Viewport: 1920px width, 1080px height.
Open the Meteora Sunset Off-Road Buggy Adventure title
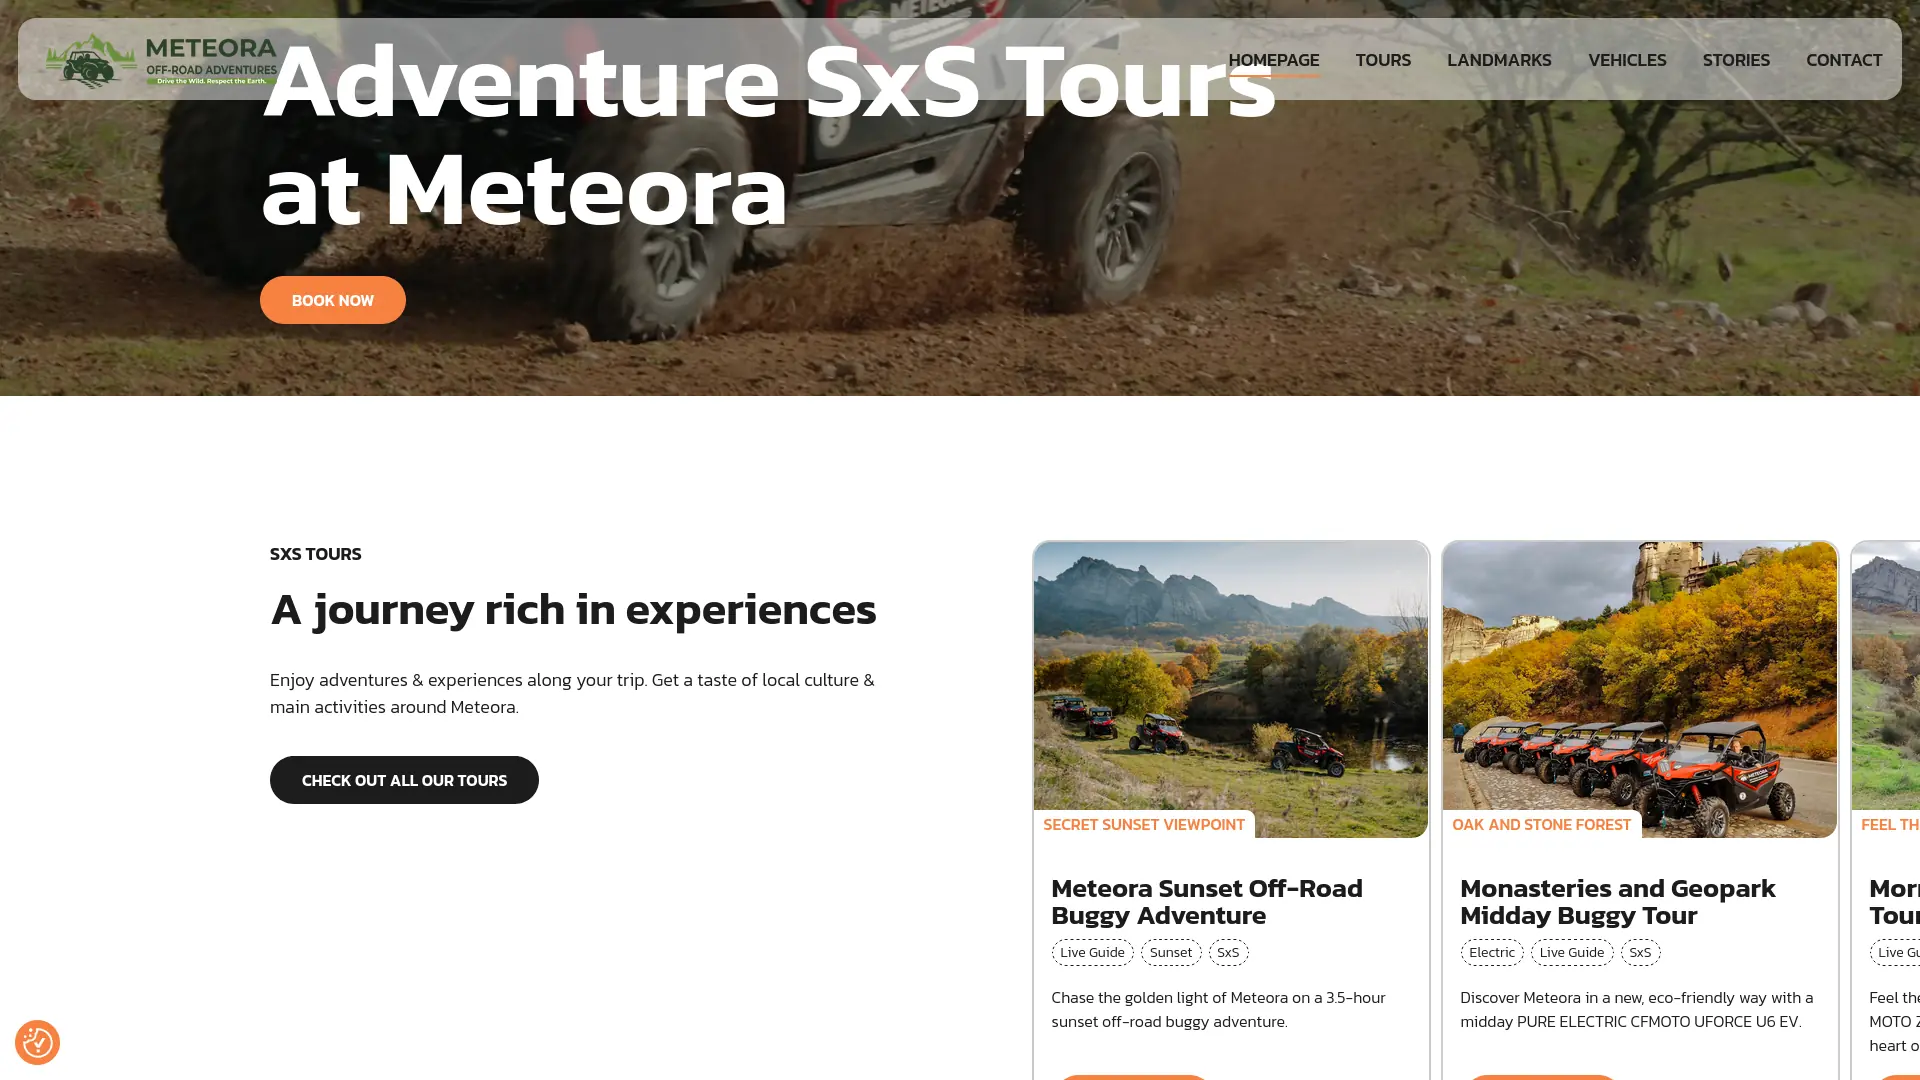coord(1207,901)
